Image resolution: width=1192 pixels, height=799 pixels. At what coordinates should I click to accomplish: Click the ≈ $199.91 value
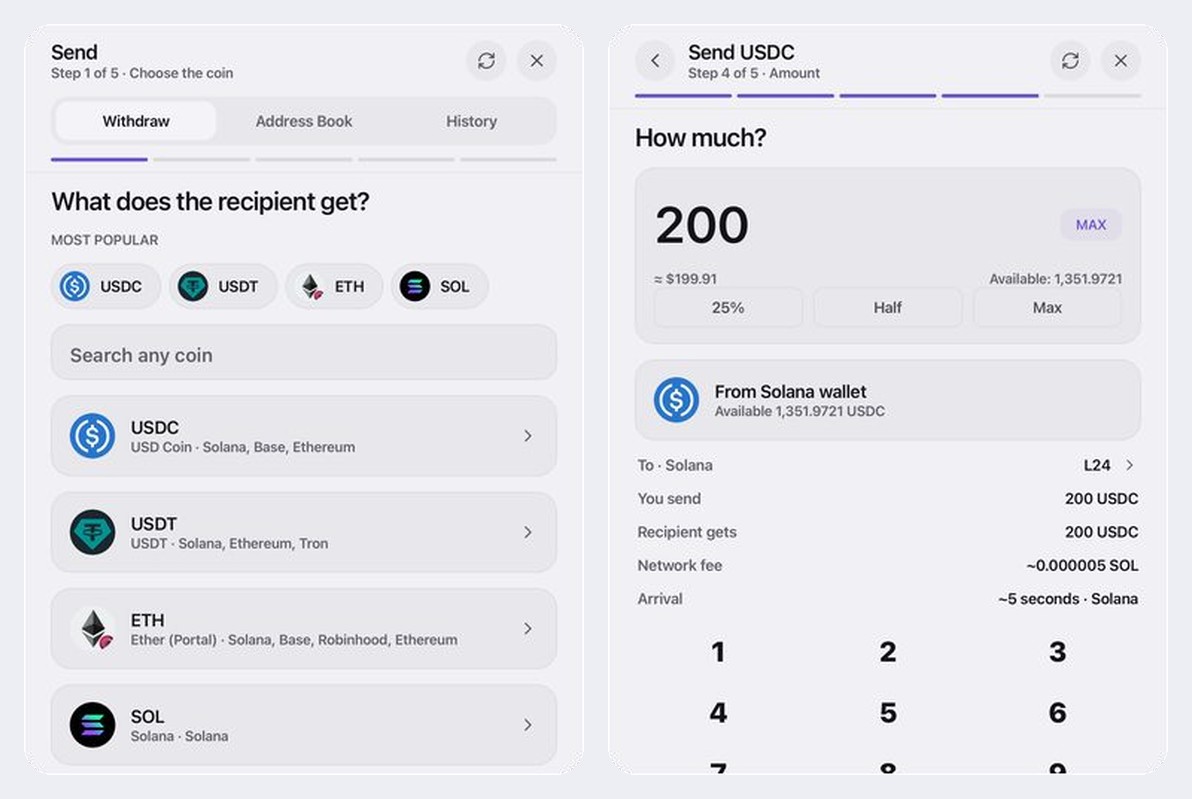pos(685,279)
